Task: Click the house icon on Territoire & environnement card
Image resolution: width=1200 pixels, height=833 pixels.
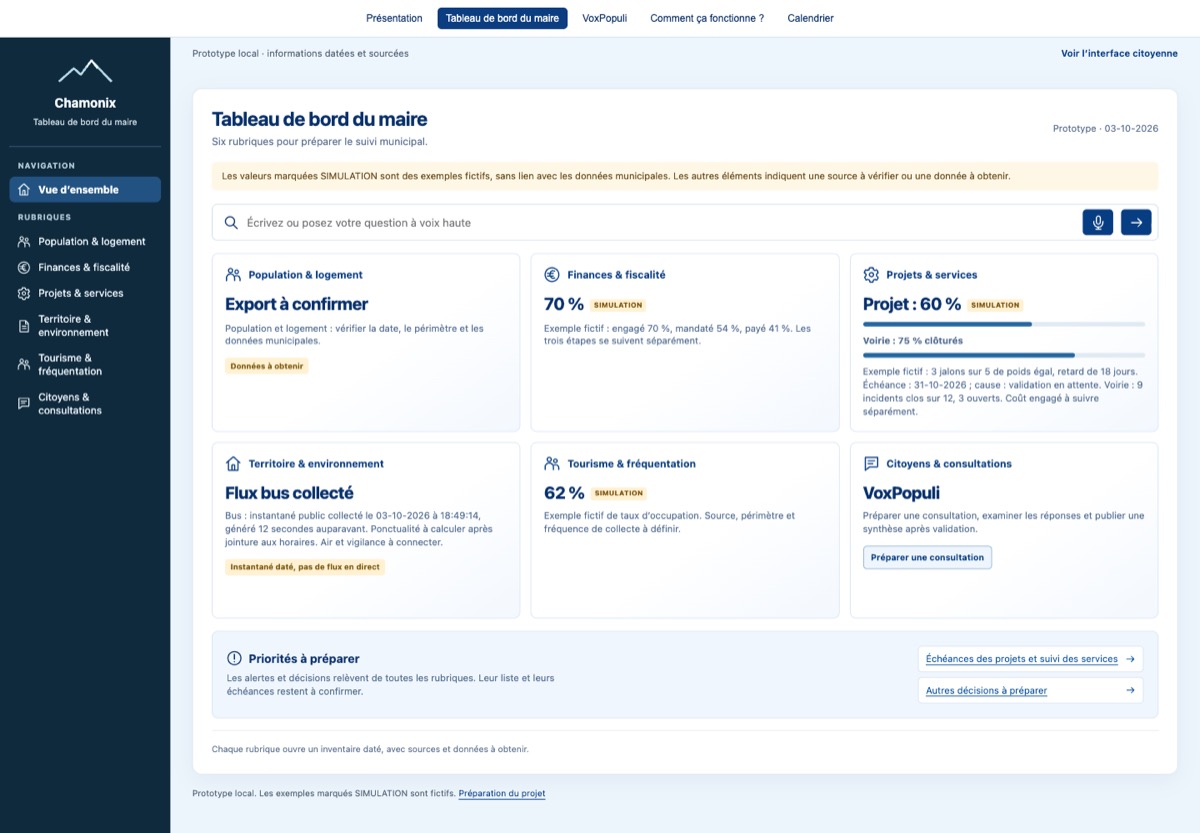Action: (233, 464)
